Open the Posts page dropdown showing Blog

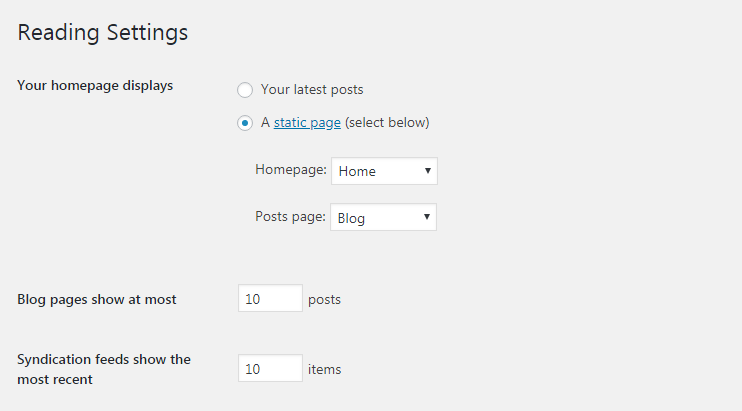tap(384, 218)
